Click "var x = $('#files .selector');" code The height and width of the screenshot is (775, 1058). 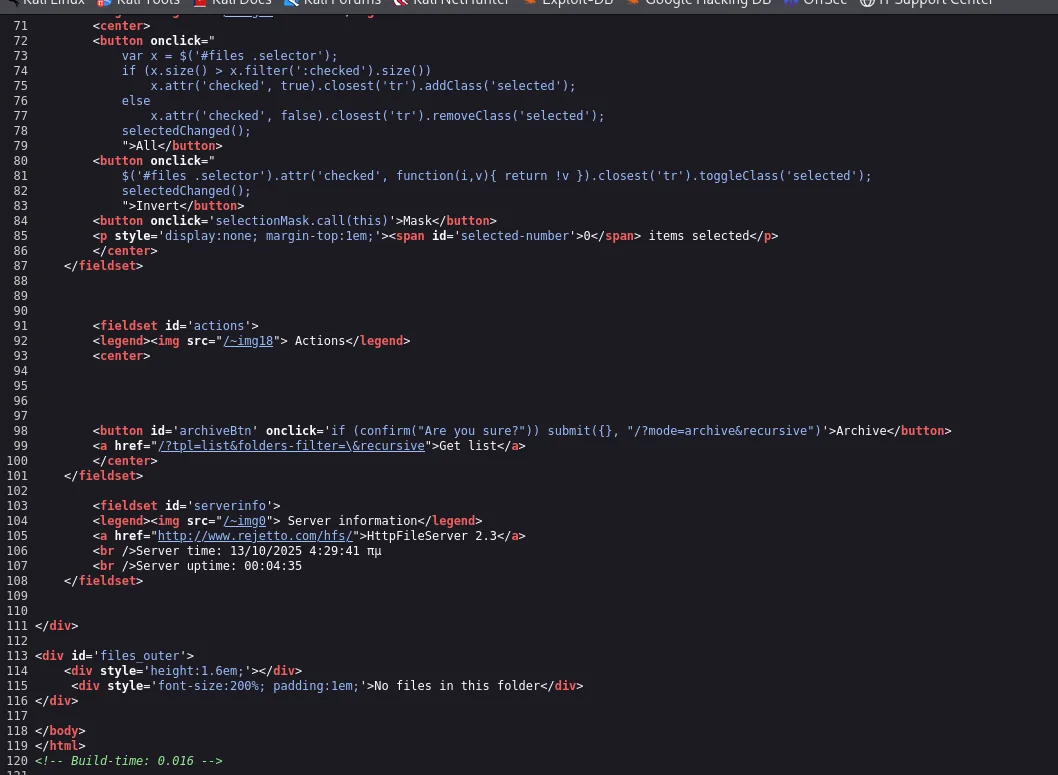tap(230, 56)
